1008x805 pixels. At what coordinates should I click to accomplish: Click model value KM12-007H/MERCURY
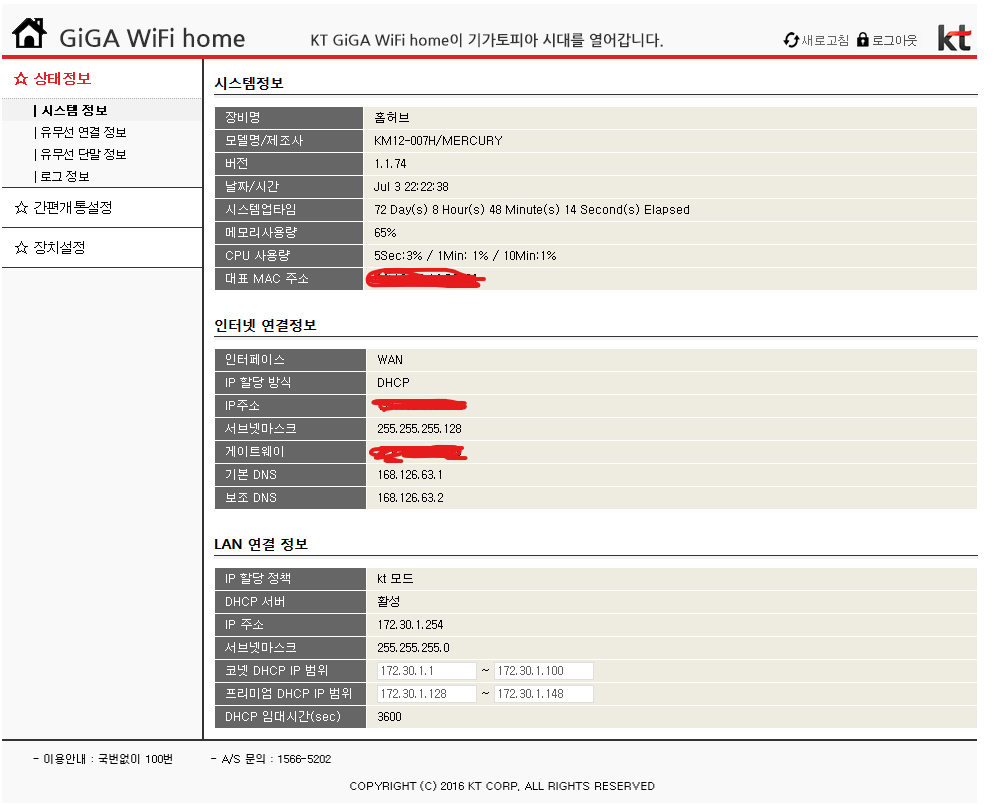point(438,141)
